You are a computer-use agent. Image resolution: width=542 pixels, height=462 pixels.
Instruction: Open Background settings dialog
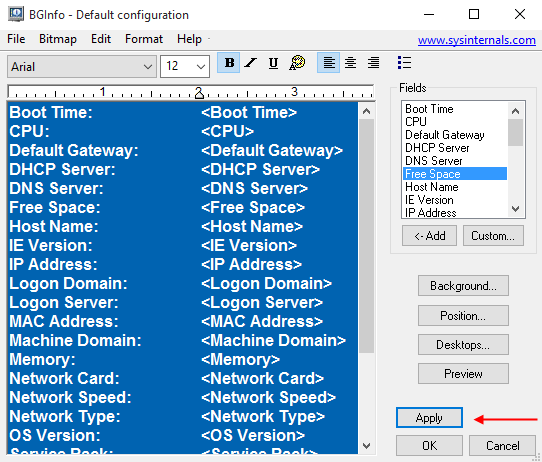tap(463, 286)
